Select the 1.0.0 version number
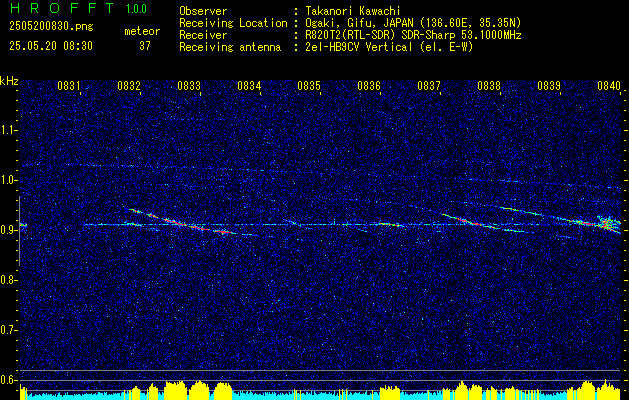This screenshot has width=629, height=400. (136, 8)
